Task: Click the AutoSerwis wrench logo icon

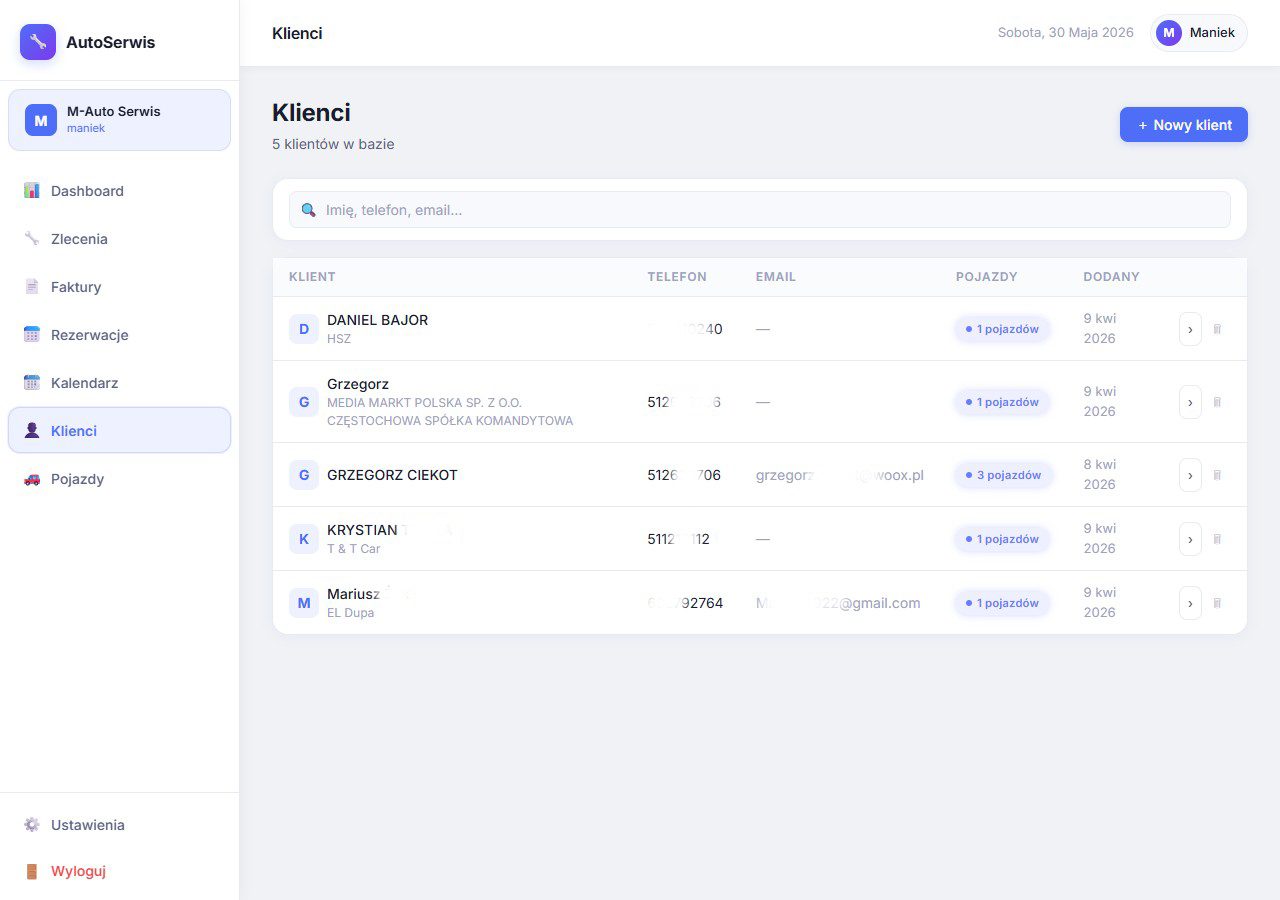Action: (x=38, y=42)
